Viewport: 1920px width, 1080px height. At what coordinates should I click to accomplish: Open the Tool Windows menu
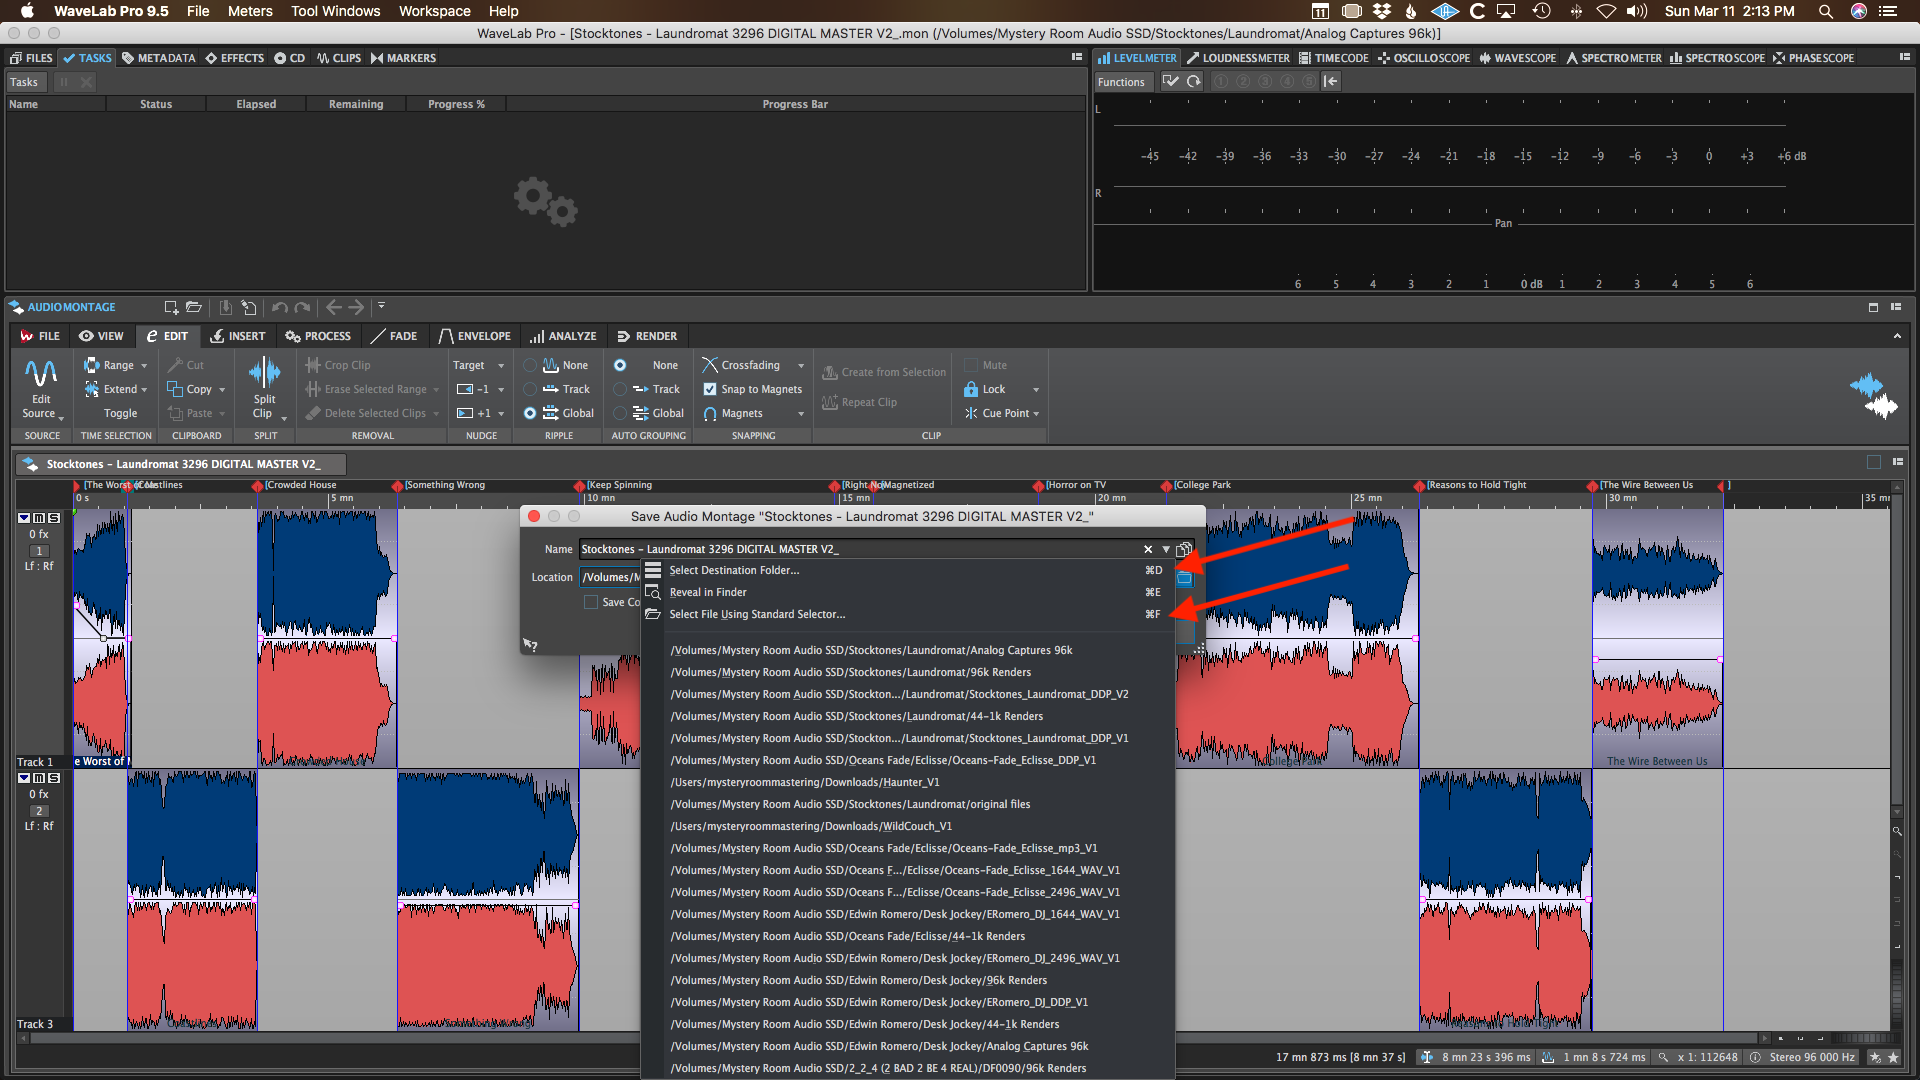tap(335, 11)
